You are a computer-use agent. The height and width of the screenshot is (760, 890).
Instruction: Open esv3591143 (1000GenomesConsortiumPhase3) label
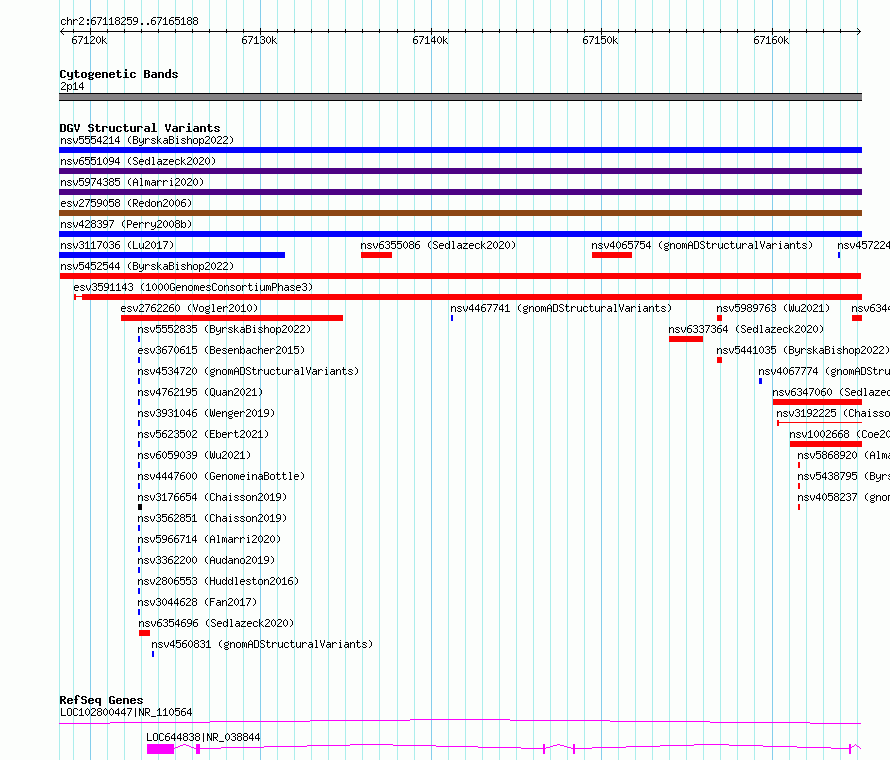193,287
